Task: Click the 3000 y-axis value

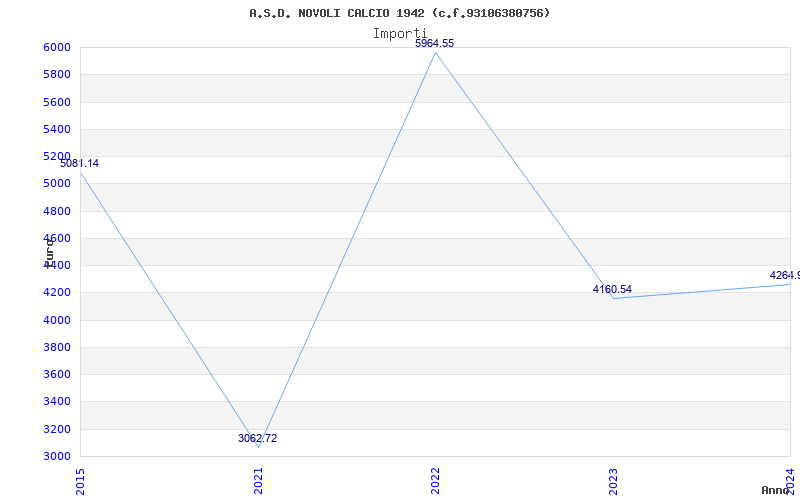Action: pos(57,456)
